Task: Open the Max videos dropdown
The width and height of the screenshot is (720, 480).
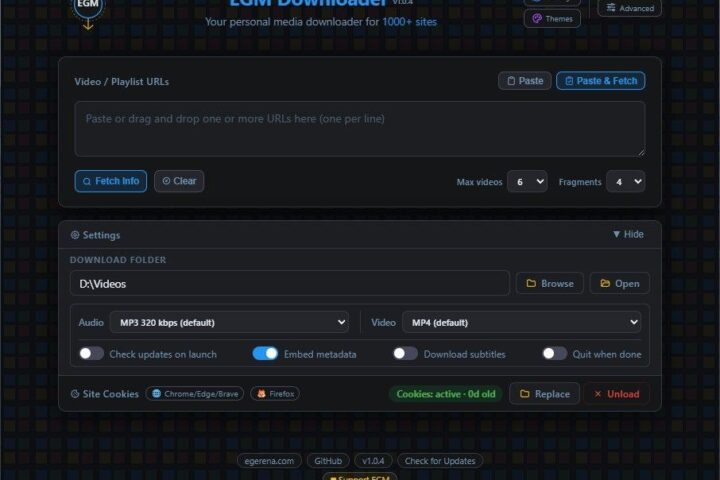Action: tap(527, 181)
